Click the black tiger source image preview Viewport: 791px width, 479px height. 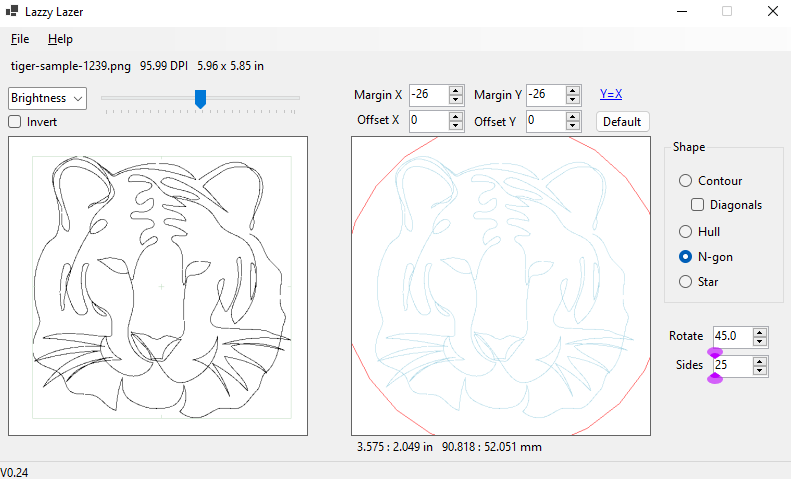coord(158,286)
